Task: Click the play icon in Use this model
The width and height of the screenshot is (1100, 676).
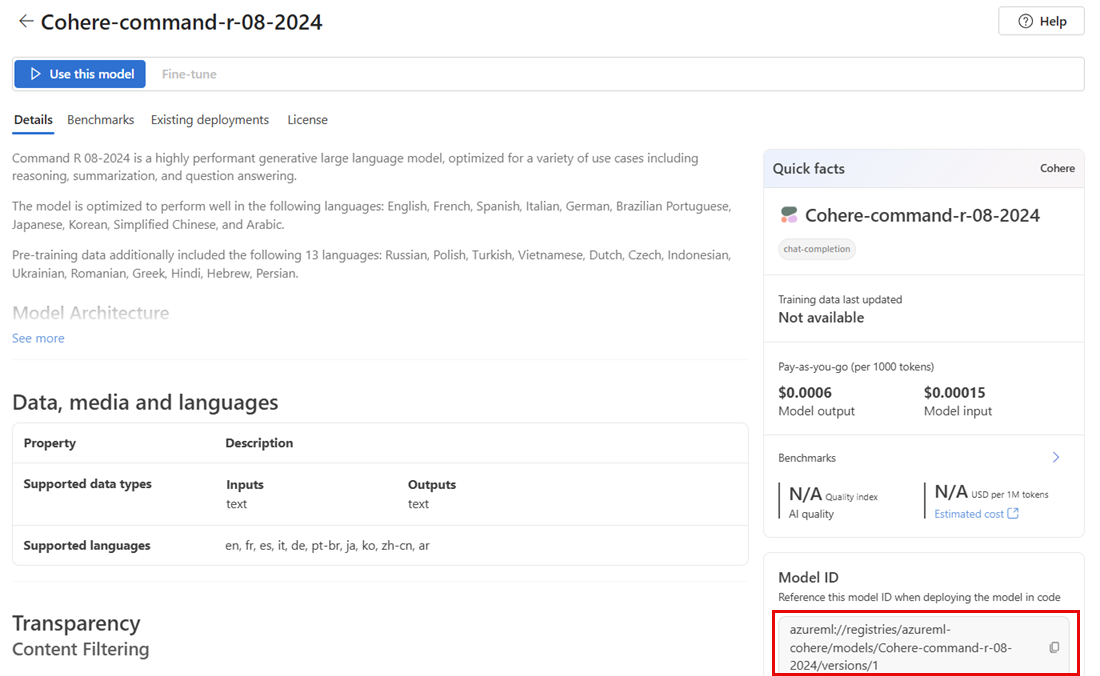Action: tap(35, 74)
